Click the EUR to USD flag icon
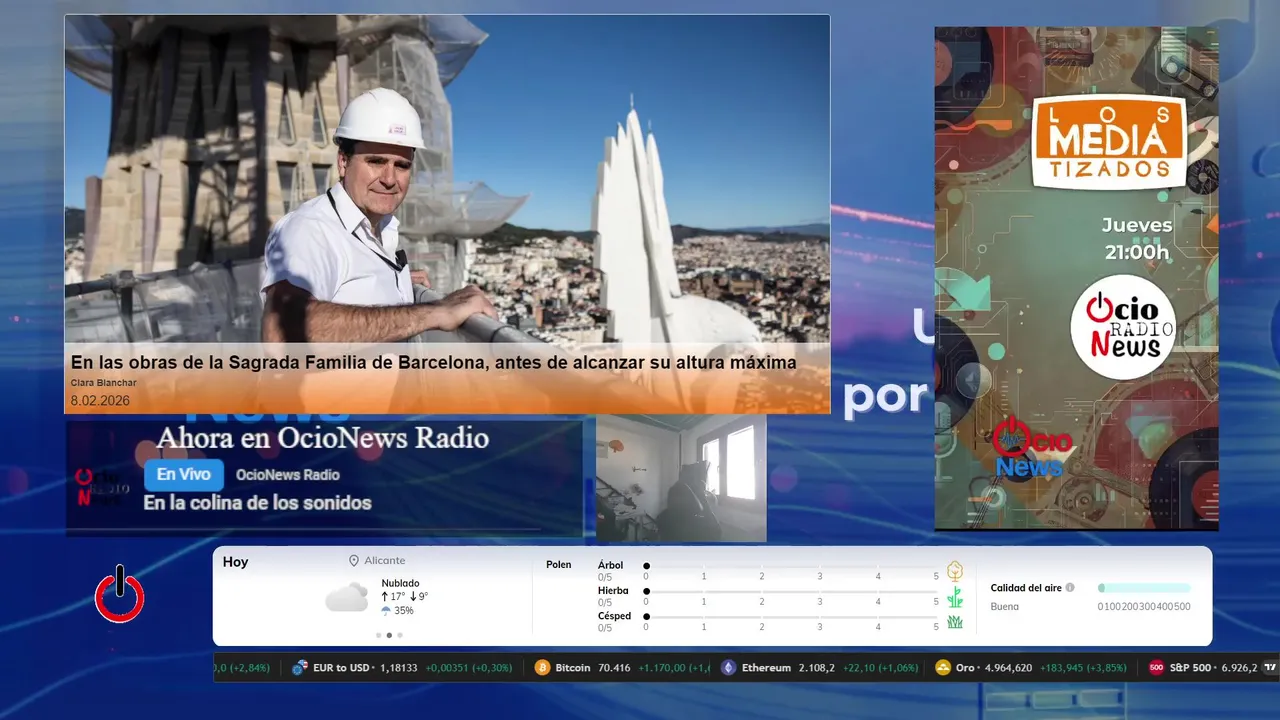The image size is (1280, 720). pyautogui.click(x=299, y=668)
